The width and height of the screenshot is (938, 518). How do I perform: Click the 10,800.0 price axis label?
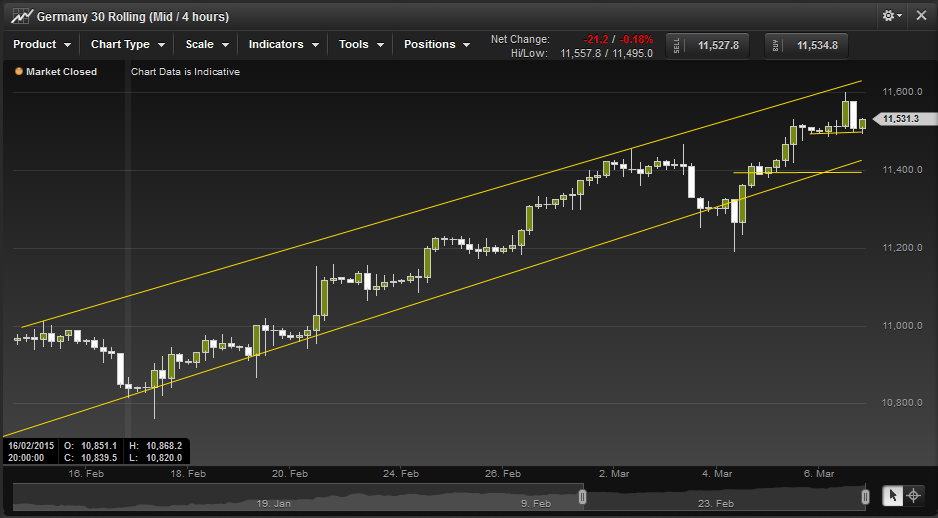pyautogui.click(x=902, y=403)
